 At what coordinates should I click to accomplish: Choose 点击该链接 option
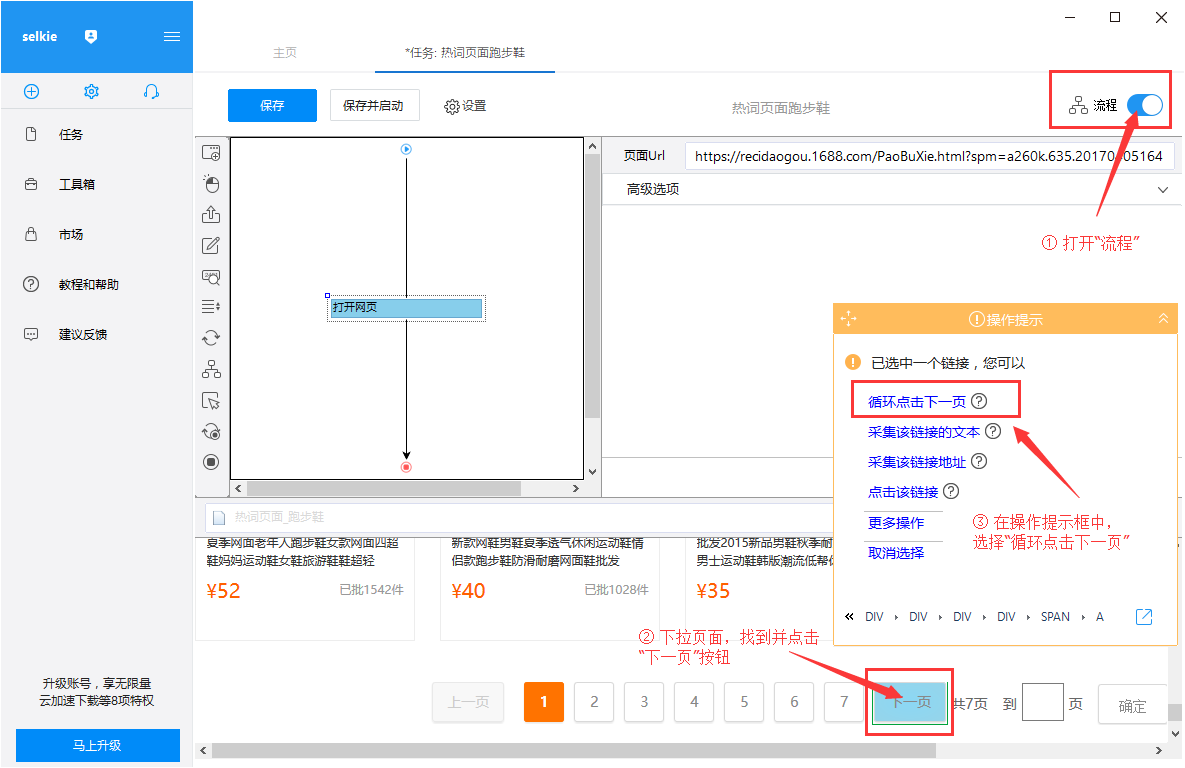click(903, 492)
